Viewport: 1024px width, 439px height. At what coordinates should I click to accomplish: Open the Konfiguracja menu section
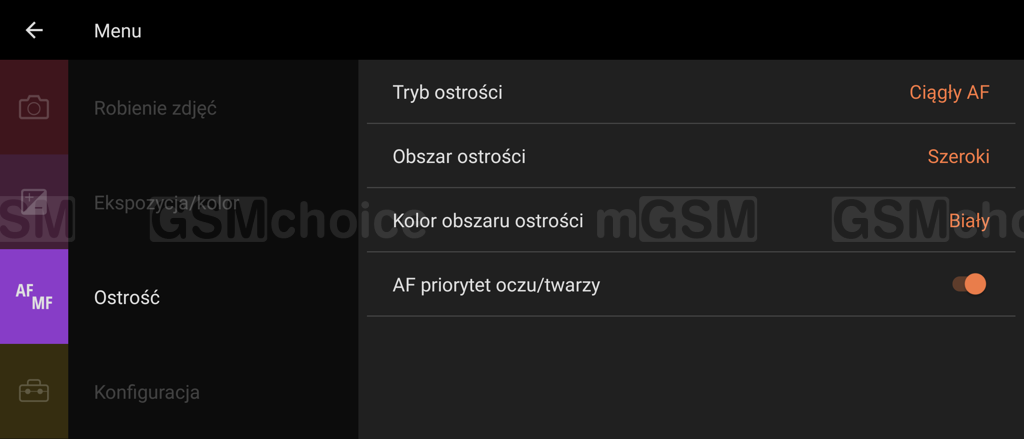click(147, 393)
